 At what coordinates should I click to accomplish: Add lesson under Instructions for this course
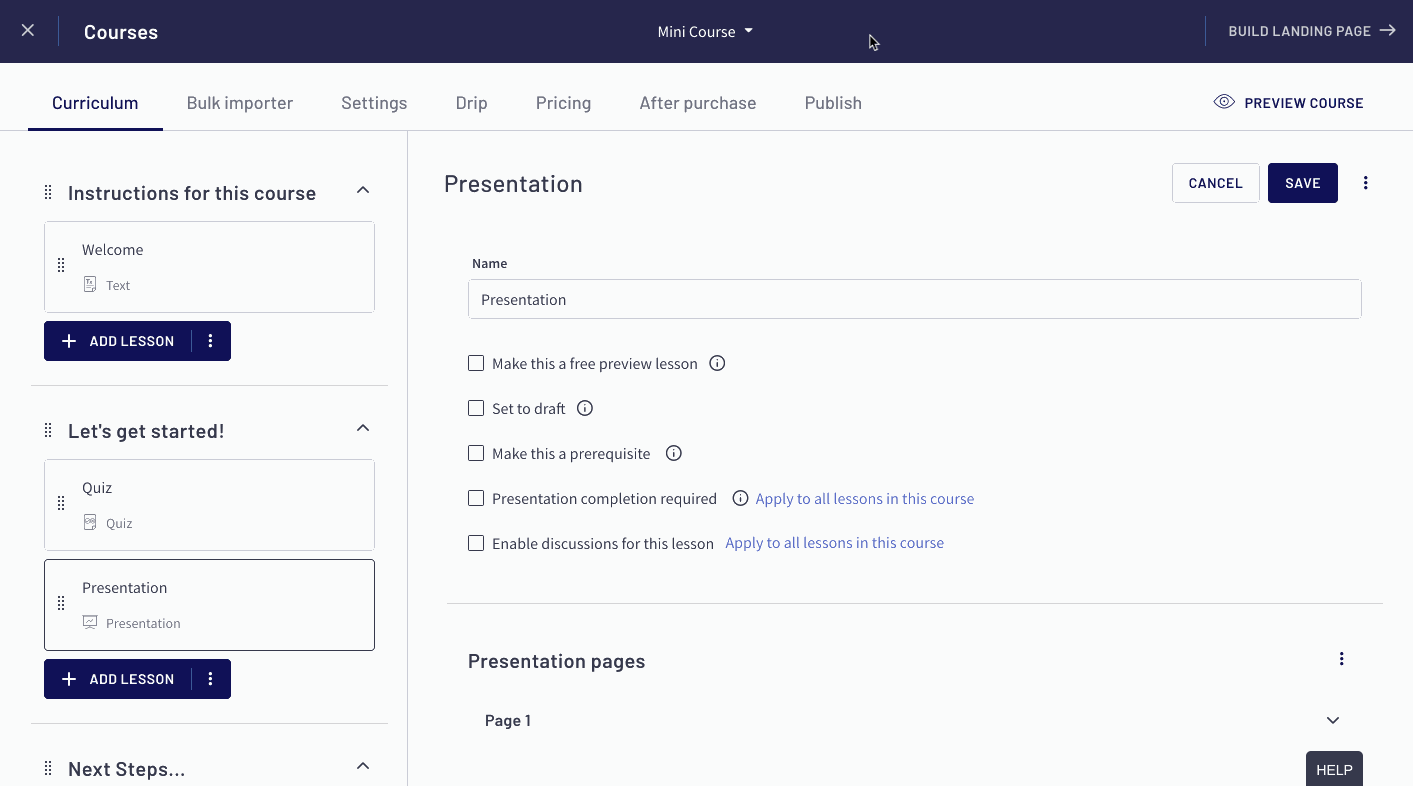point(118,341)
